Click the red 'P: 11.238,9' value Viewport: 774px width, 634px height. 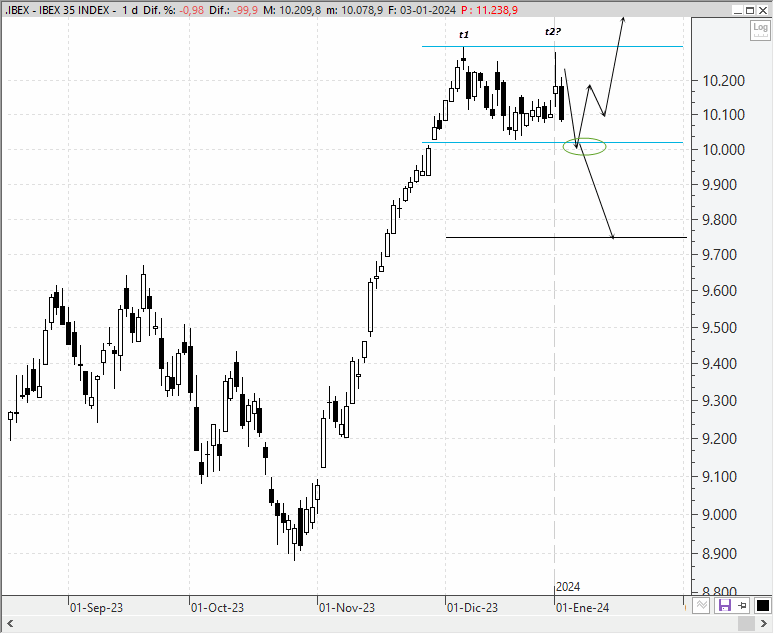489,10
